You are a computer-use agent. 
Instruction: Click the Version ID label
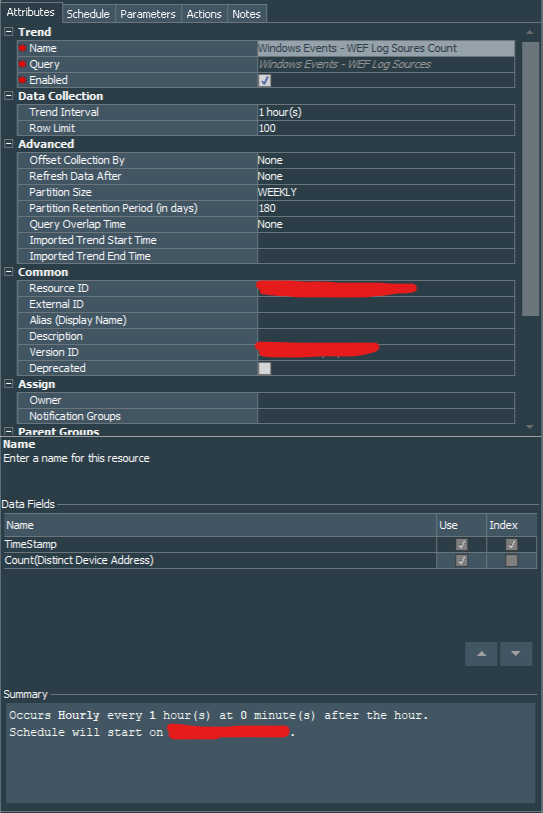click(x=53, y=352)
